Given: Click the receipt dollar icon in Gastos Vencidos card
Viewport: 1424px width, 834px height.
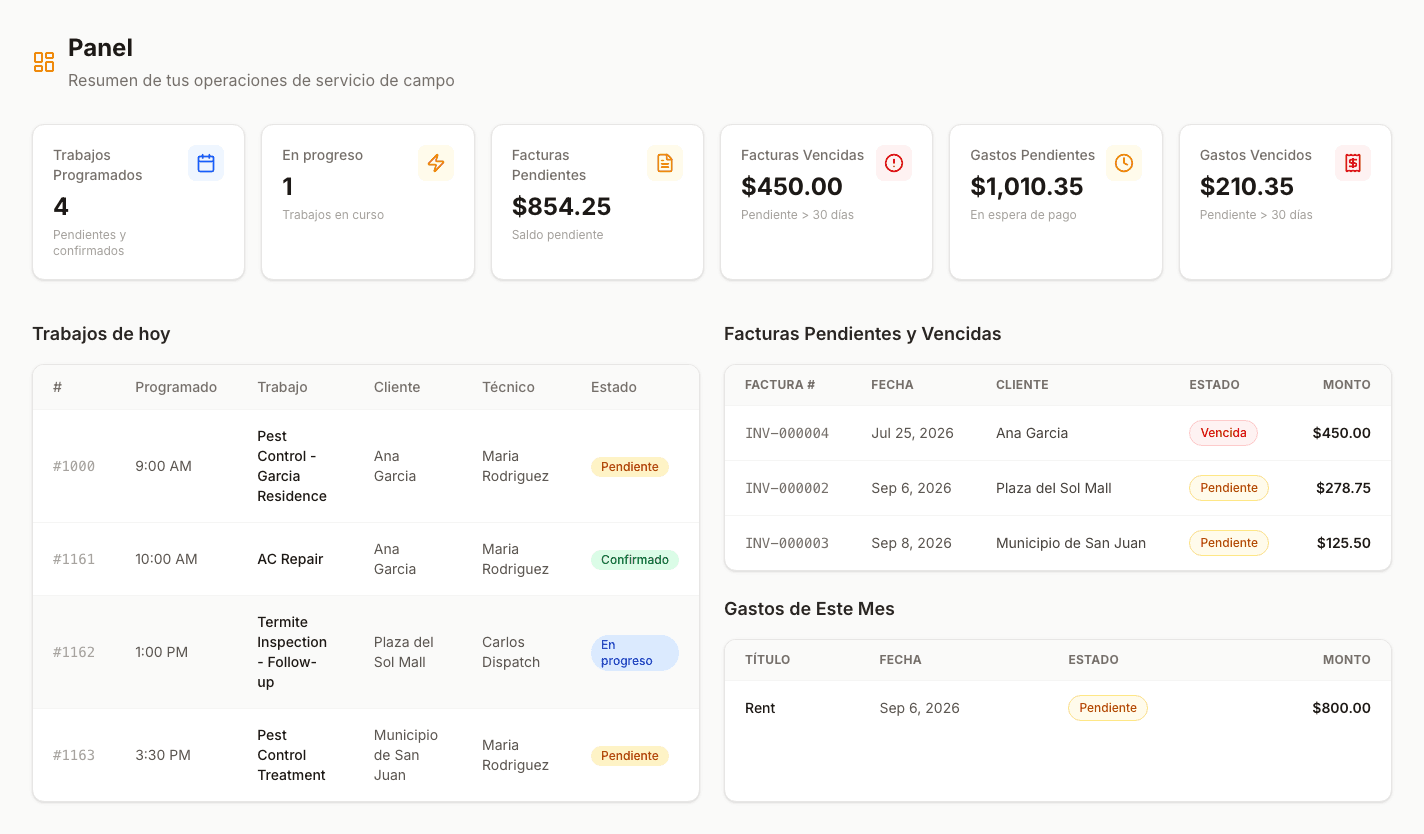Looking at the screenshot, I should [1353, 163].
